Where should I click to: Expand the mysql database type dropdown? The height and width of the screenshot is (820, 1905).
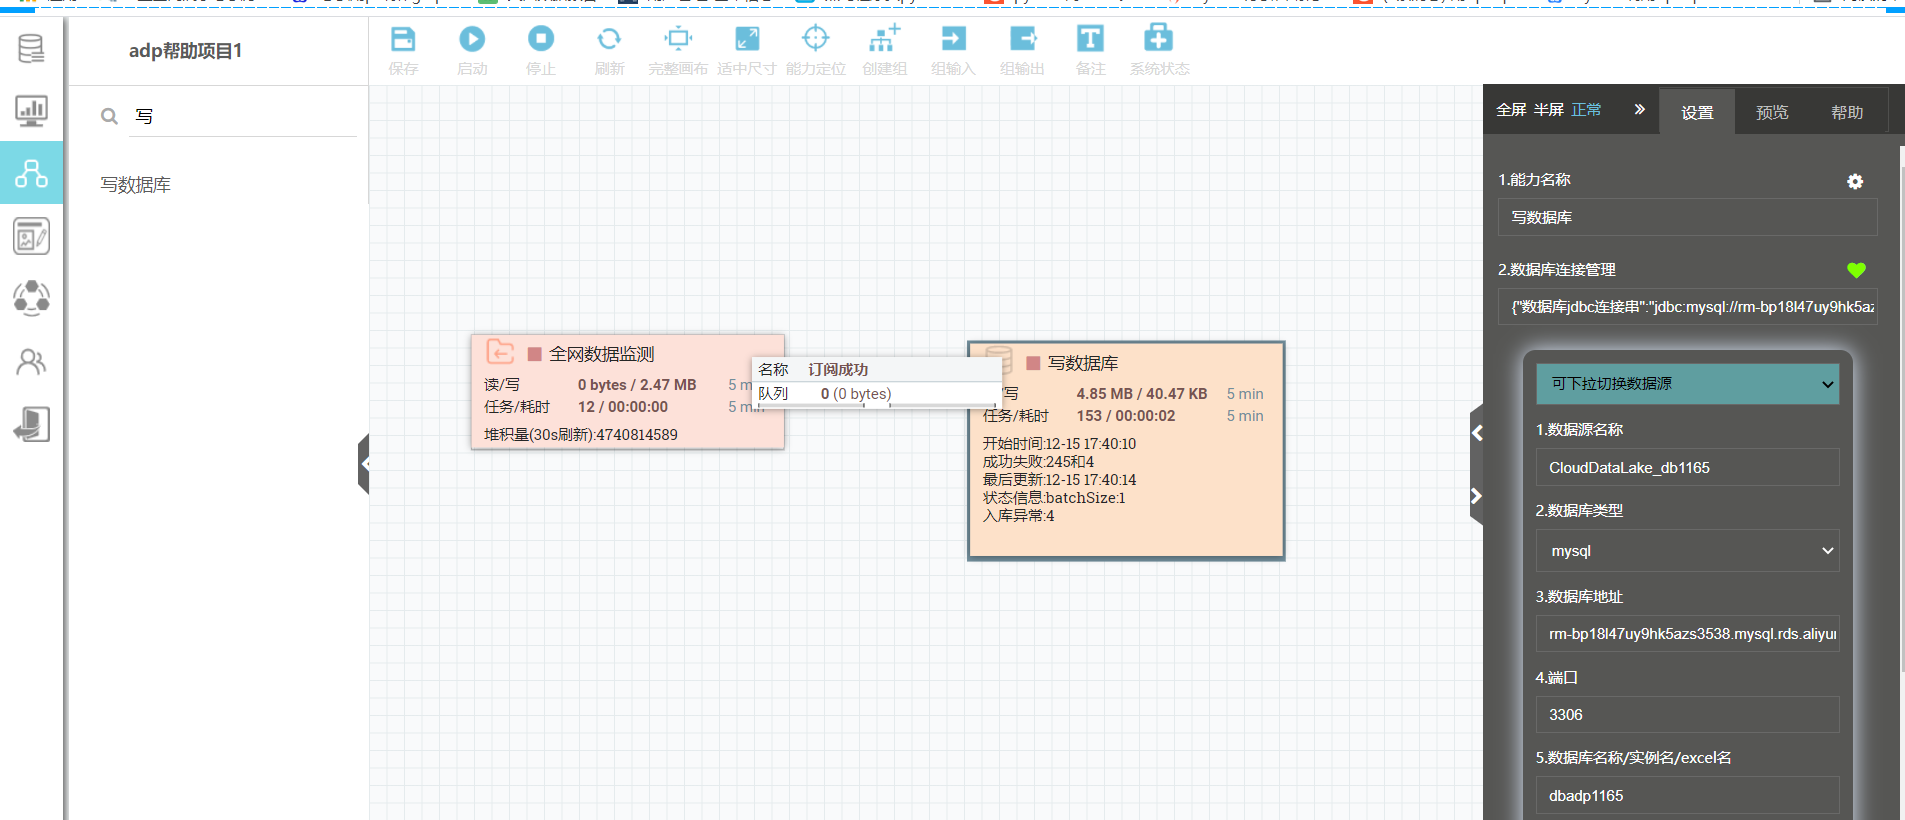1687,551
